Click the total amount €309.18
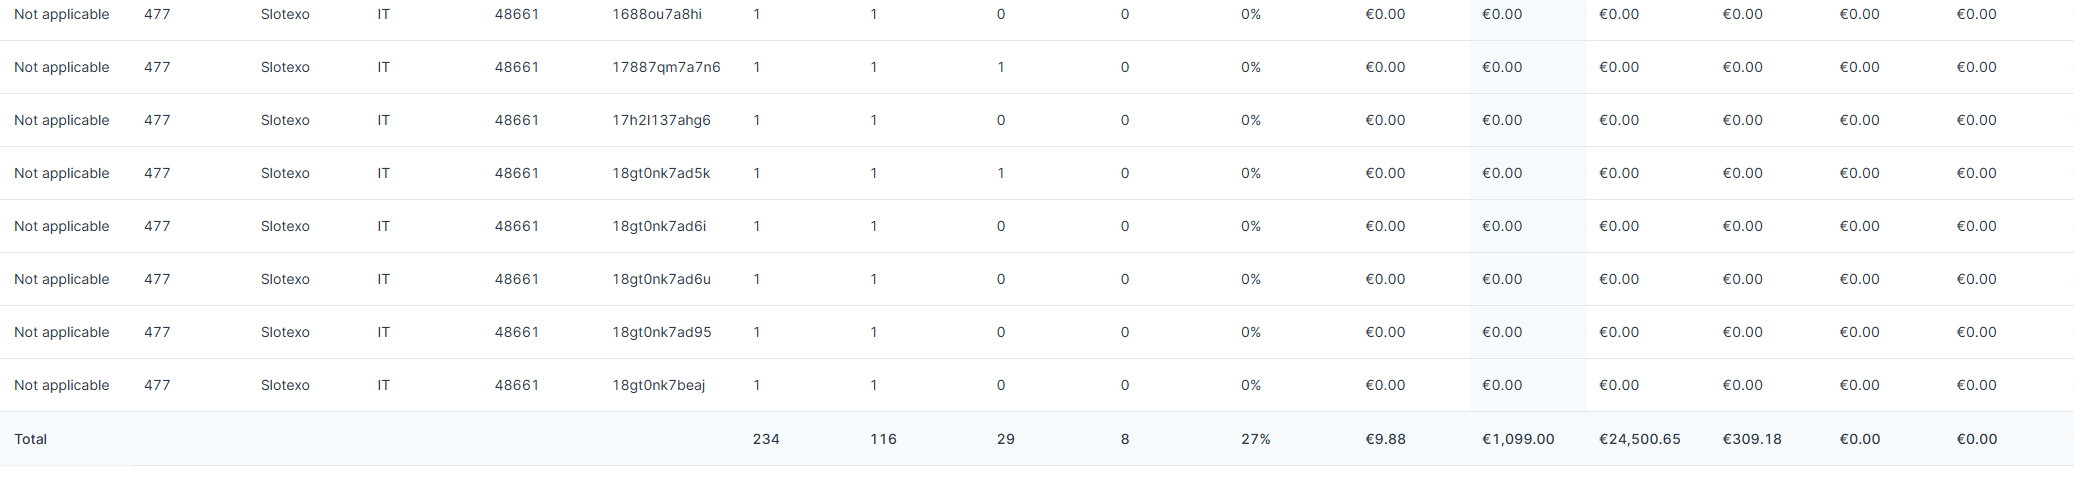2074x478 pixels. coord(1752,439)
